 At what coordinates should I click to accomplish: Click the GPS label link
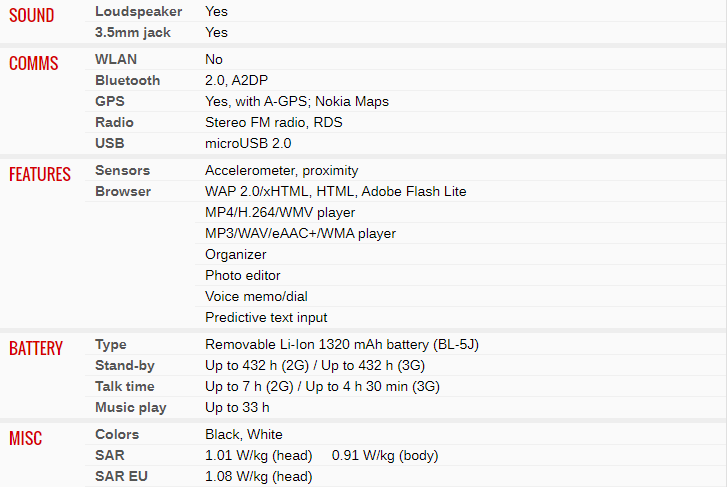click(x=109, y=101)
